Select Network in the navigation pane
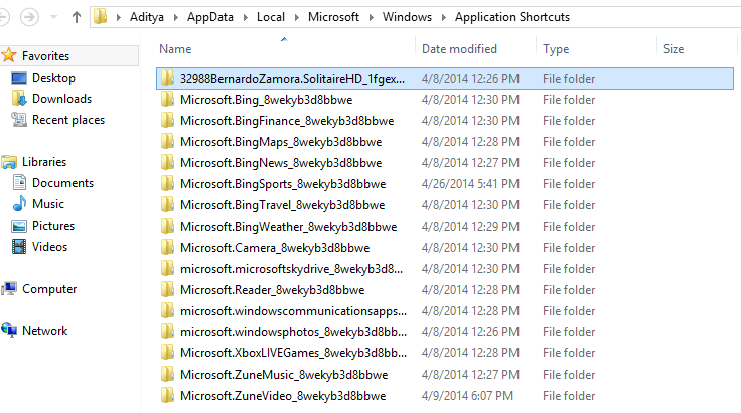This screenshot has height=413, width=741. (44, 331)
